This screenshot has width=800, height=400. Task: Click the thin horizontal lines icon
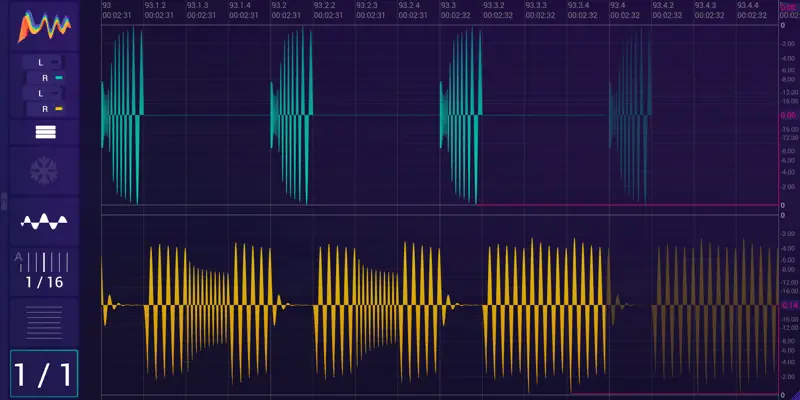44,324
